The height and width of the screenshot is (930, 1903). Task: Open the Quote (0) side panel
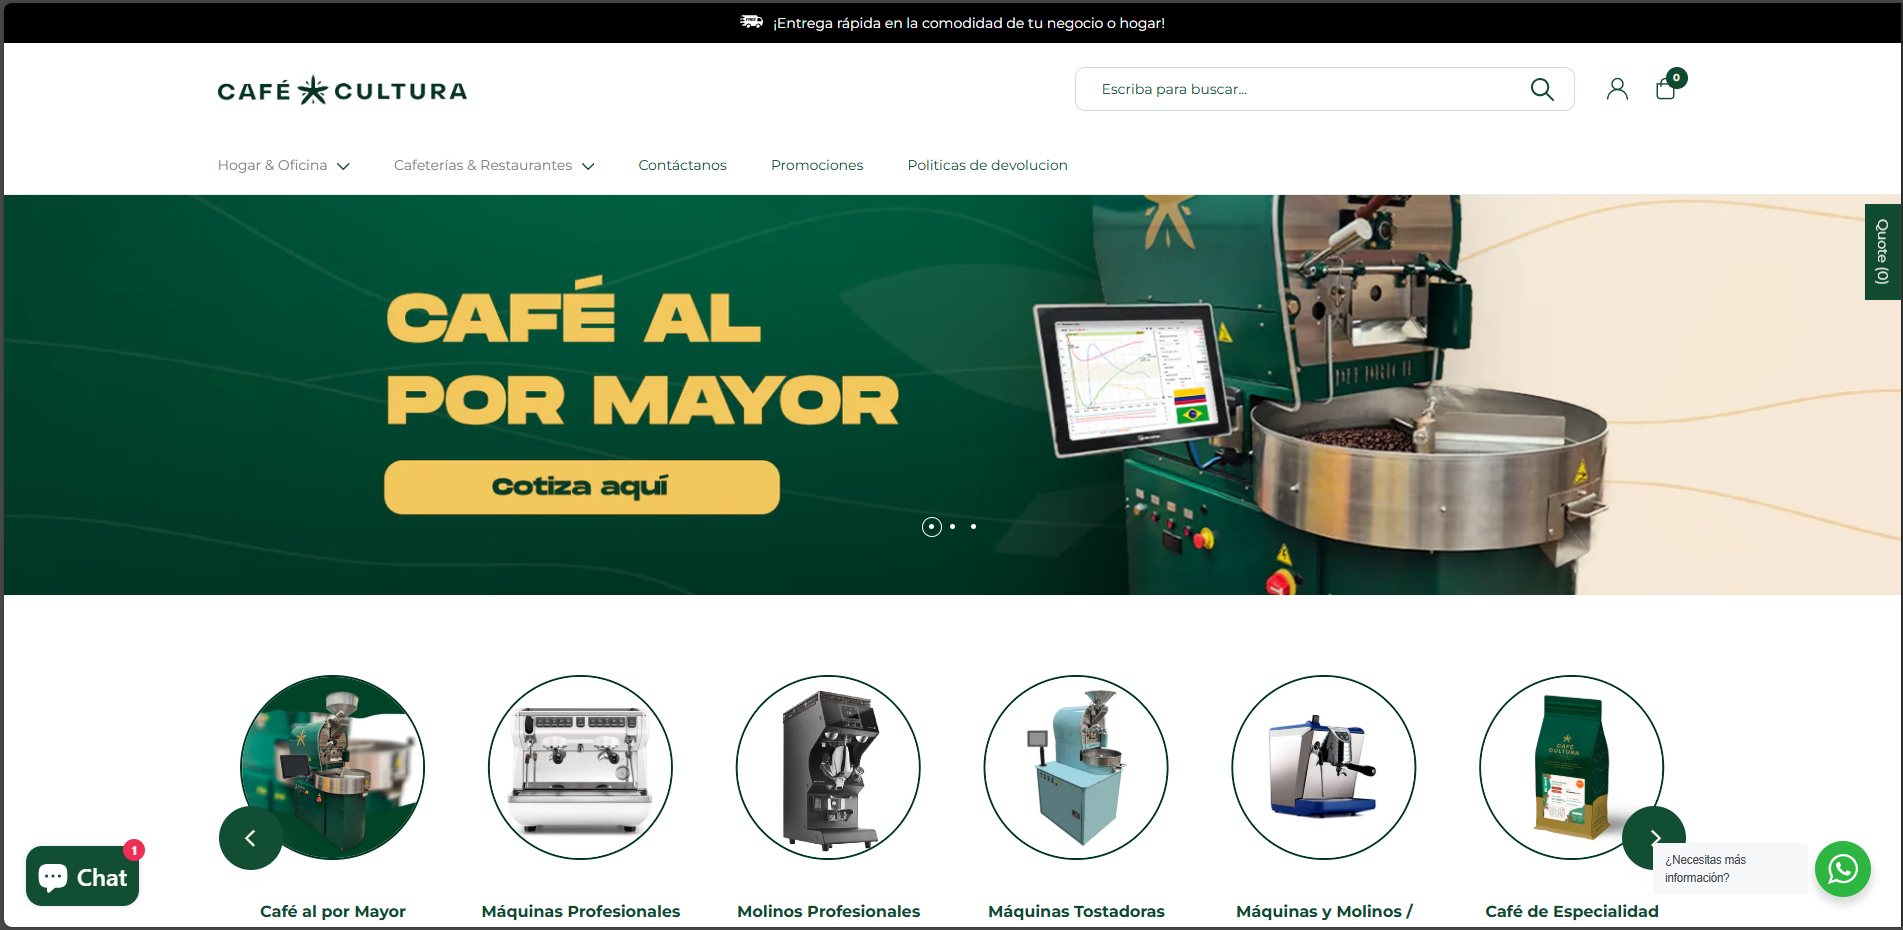coord(1882,251)
